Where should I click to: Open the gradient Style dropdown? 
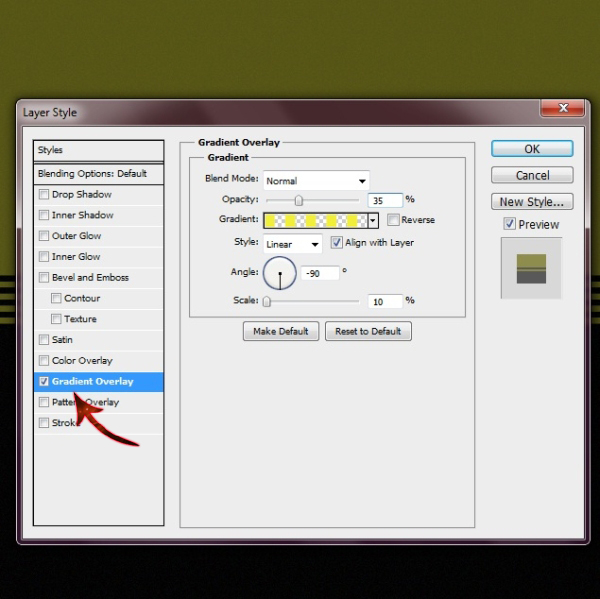click(x=293, y=244)
